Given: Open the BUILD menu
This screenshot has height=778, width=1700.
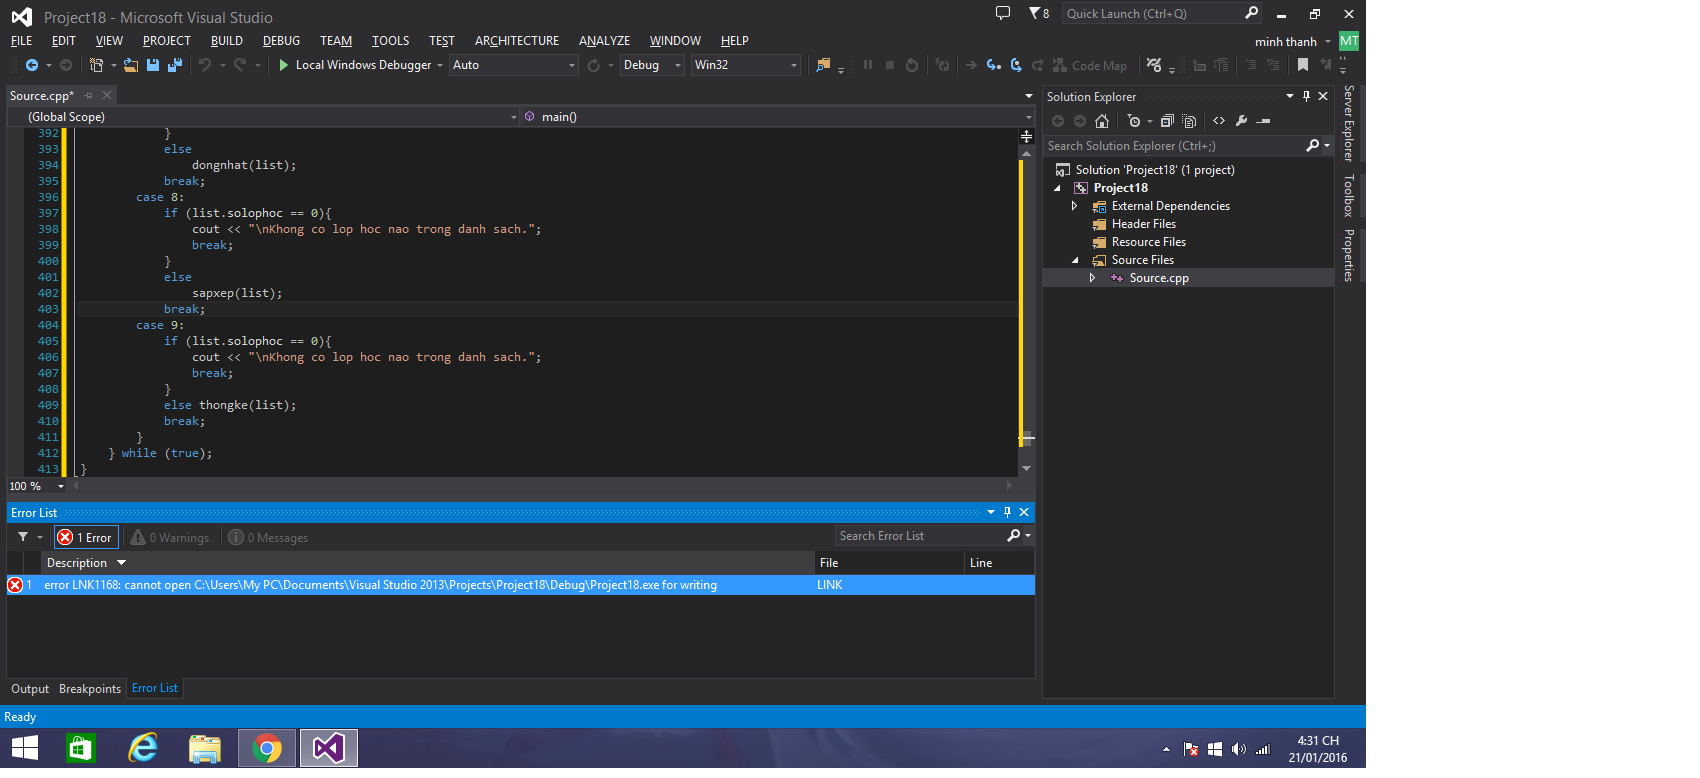Looking at the screenshot, I should (x=227, y=41).
